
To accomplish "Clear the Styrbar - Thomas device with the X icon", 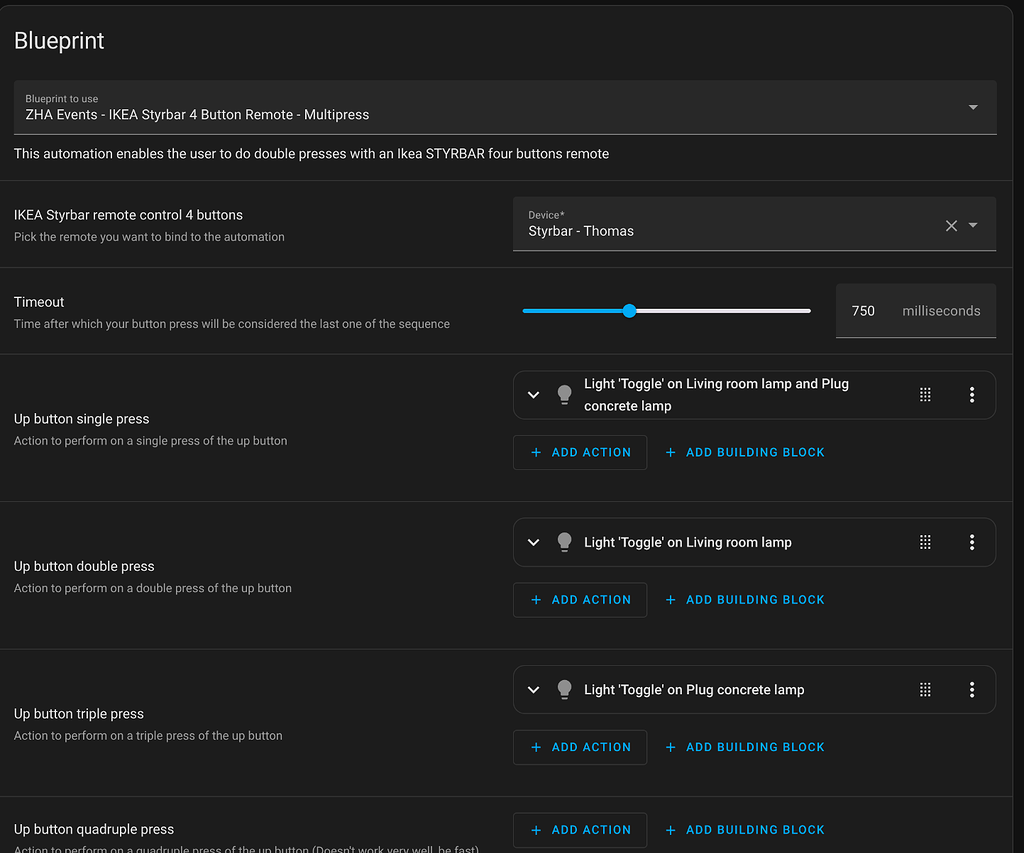I will pyautogui.click(x=951, y=225).
